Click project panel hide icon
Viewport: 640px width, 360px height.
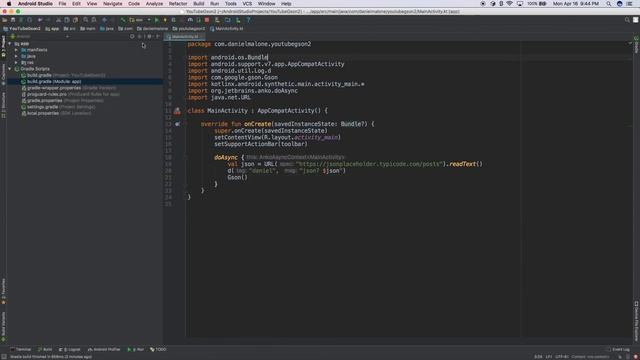[x=158, y=36]
